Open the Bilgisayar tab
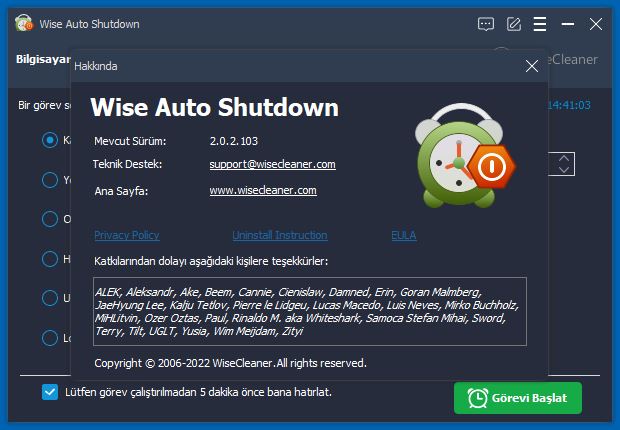Image resolution: width=620 pixels, height=430 pixels. tap(43, 59)
